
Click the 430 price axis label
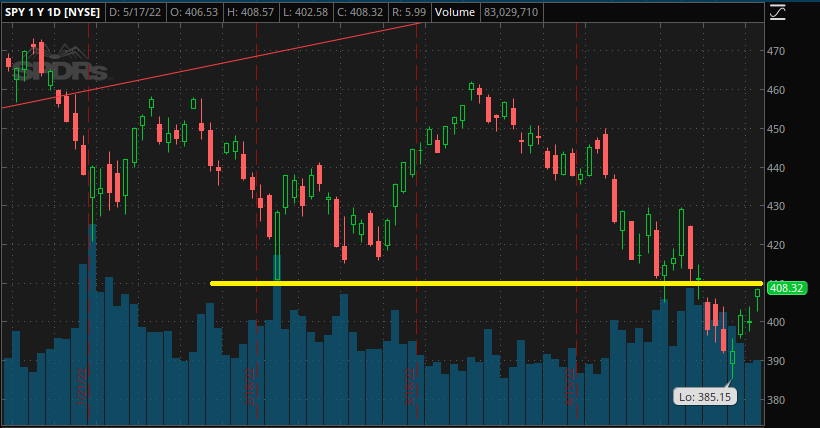pyautogui.click(x=776, y=206)
